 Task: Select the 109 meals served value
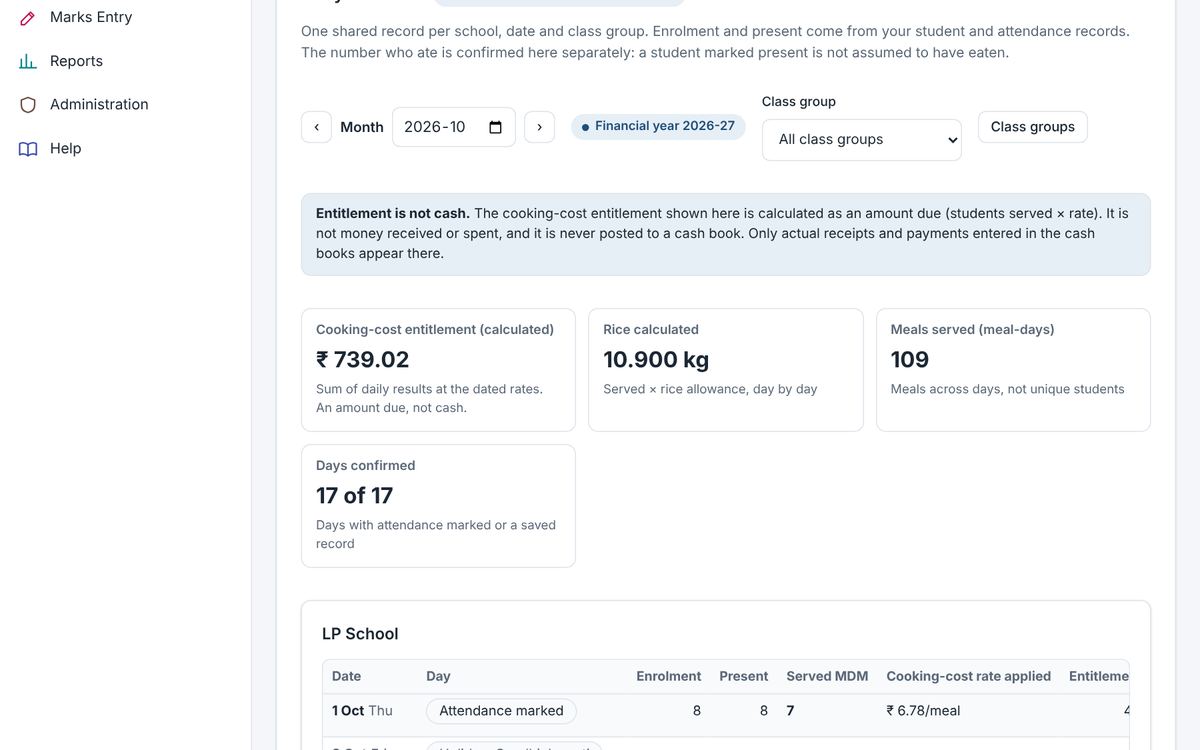click(910, 360)
